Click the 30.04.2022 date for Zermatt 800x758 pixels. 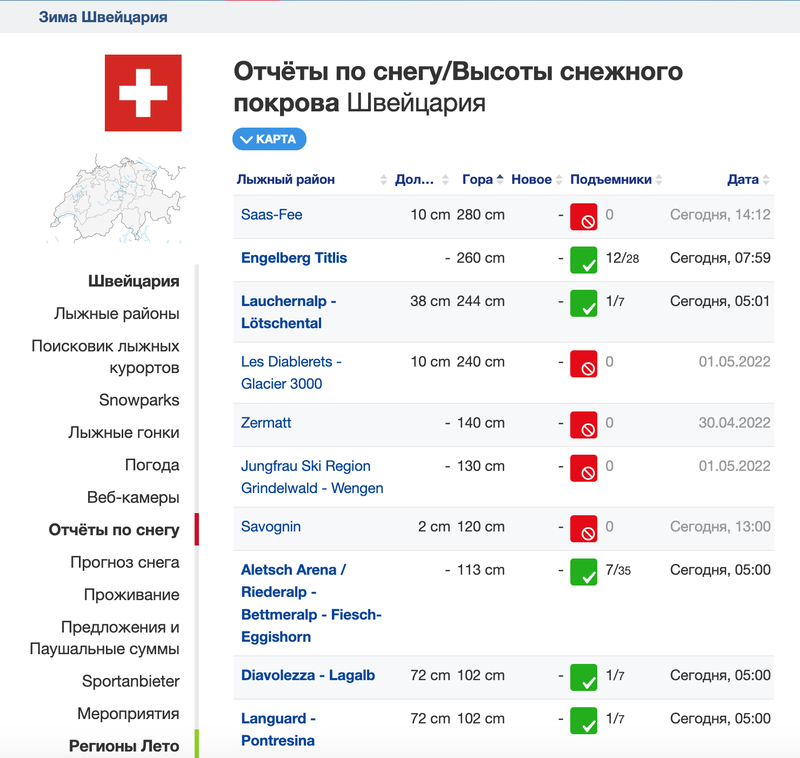[x=734, y=423]
